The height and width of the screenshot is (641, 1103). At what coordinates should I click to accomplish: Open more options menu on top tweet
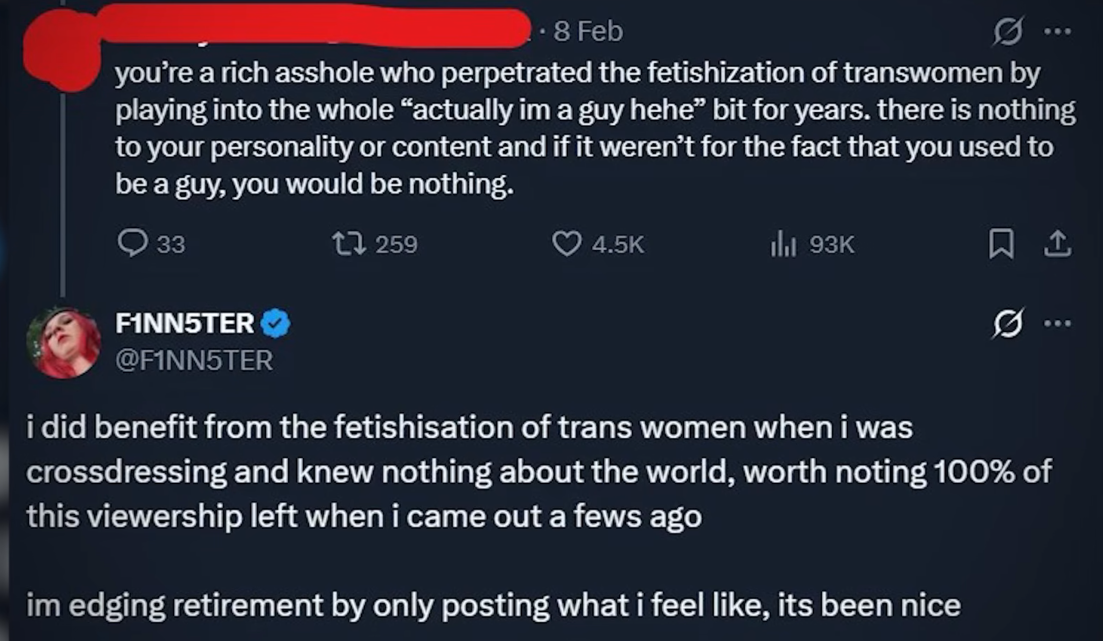[x=1057, y=31]
